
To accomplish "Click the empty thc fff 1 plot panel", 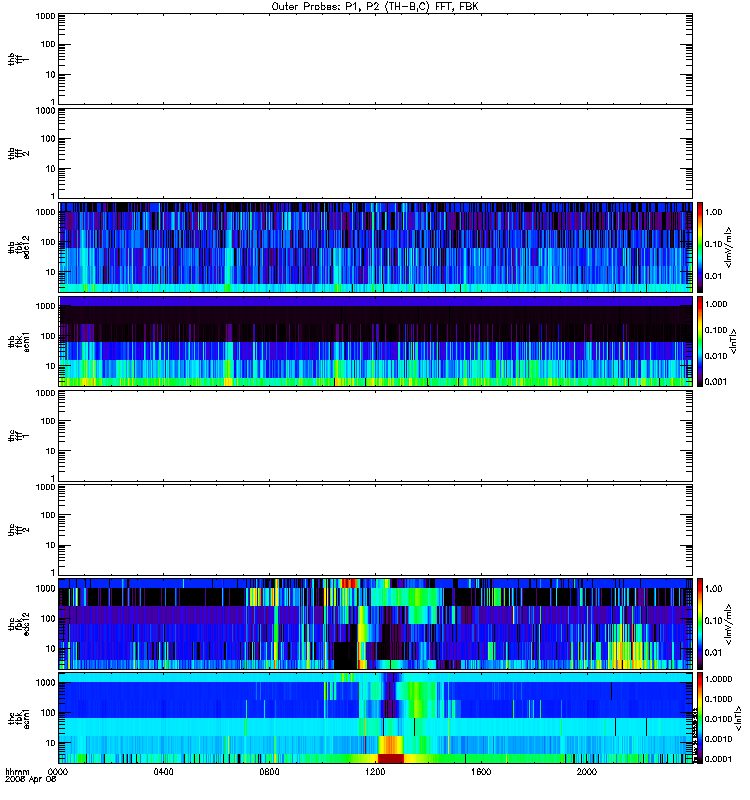I will coord(376,436).
